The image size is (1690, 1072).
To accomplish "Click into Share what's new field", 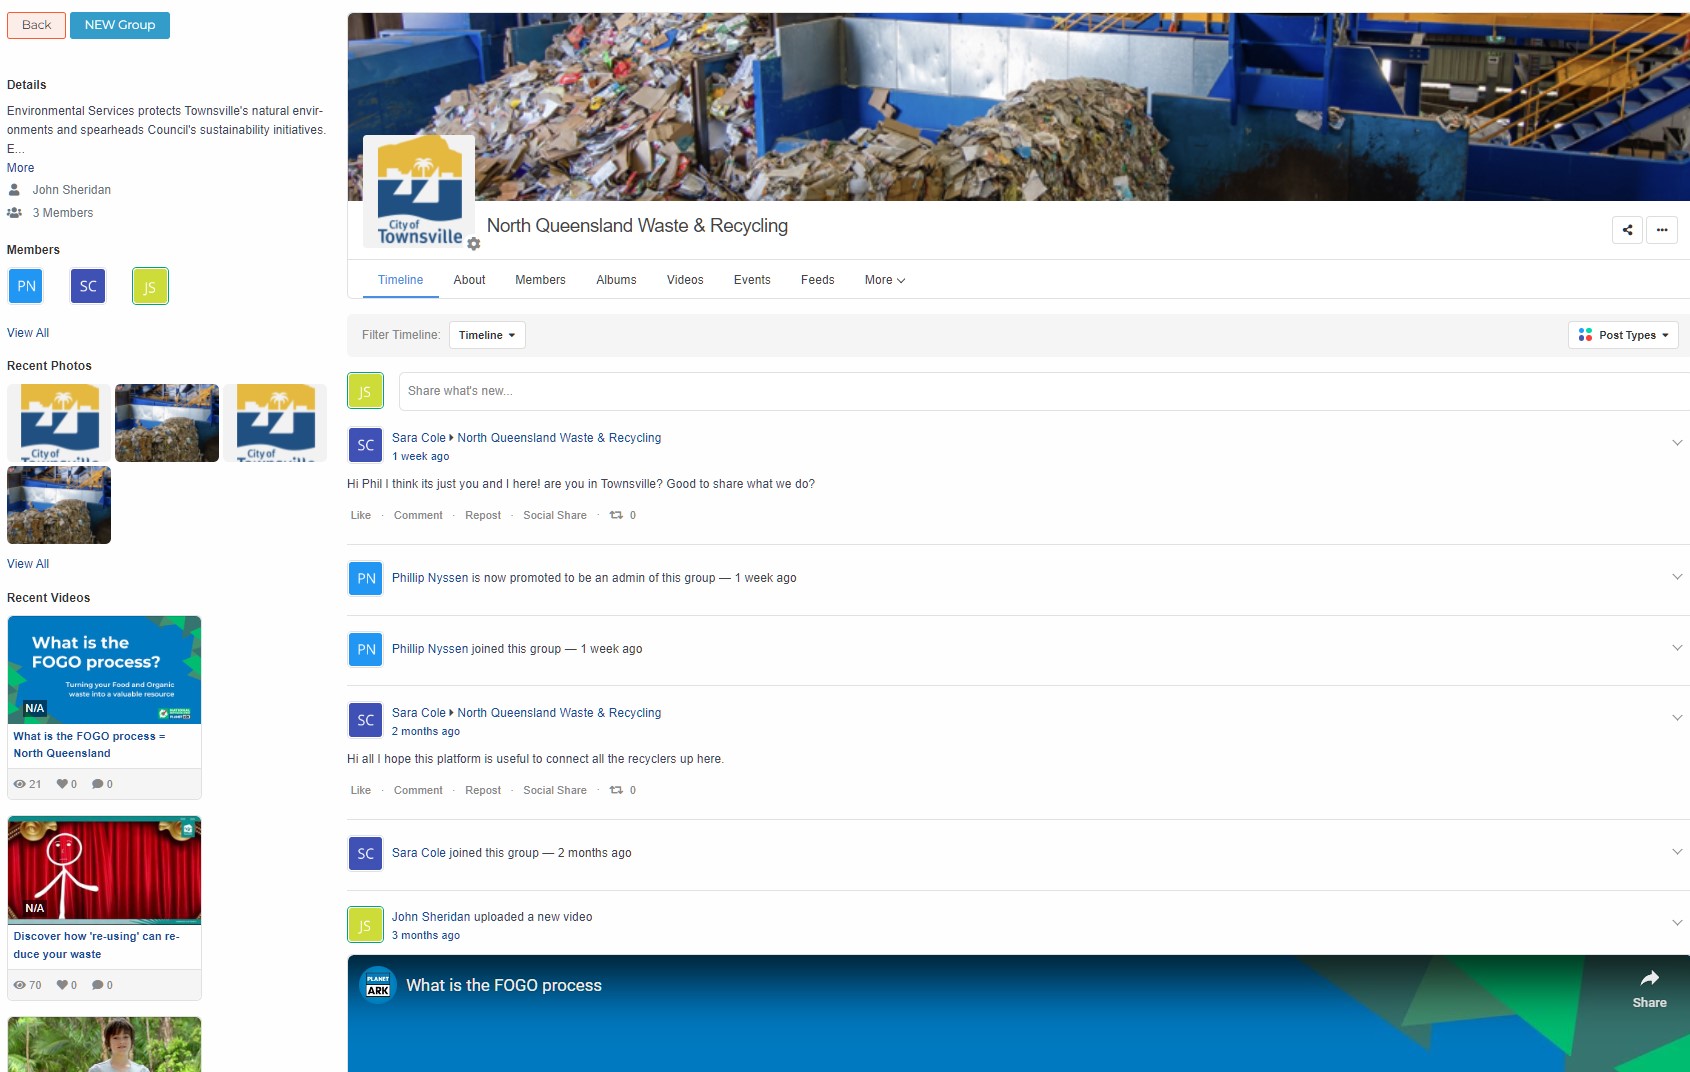I will pos(1040,391).
